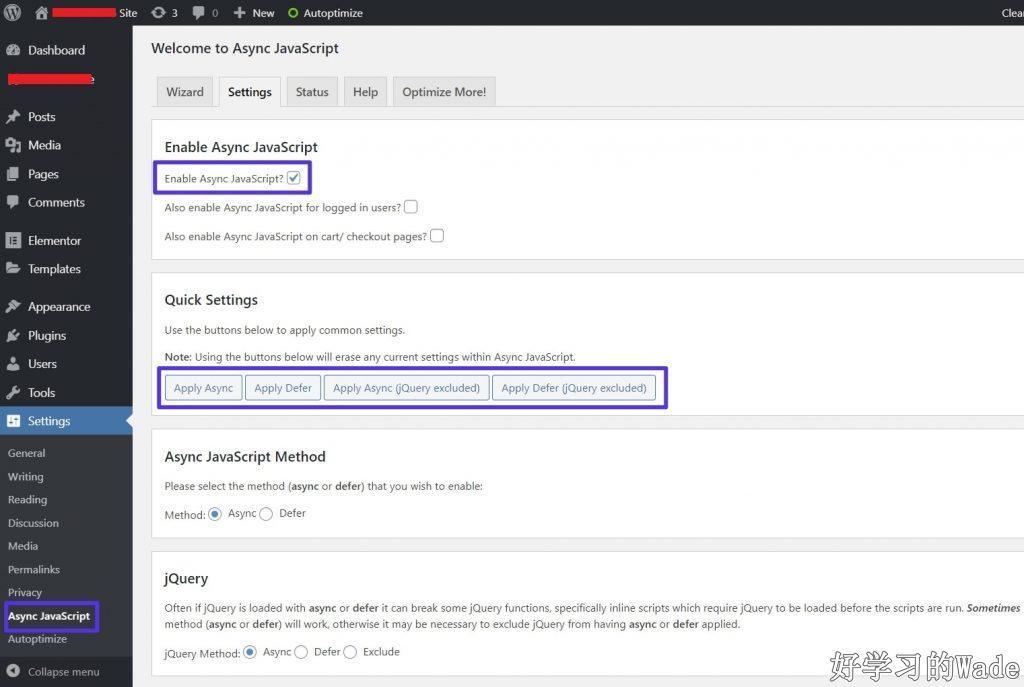Click the Apply Defer button
The height and width of the screenshot is (687, 1024).
(x=283, y=388)
